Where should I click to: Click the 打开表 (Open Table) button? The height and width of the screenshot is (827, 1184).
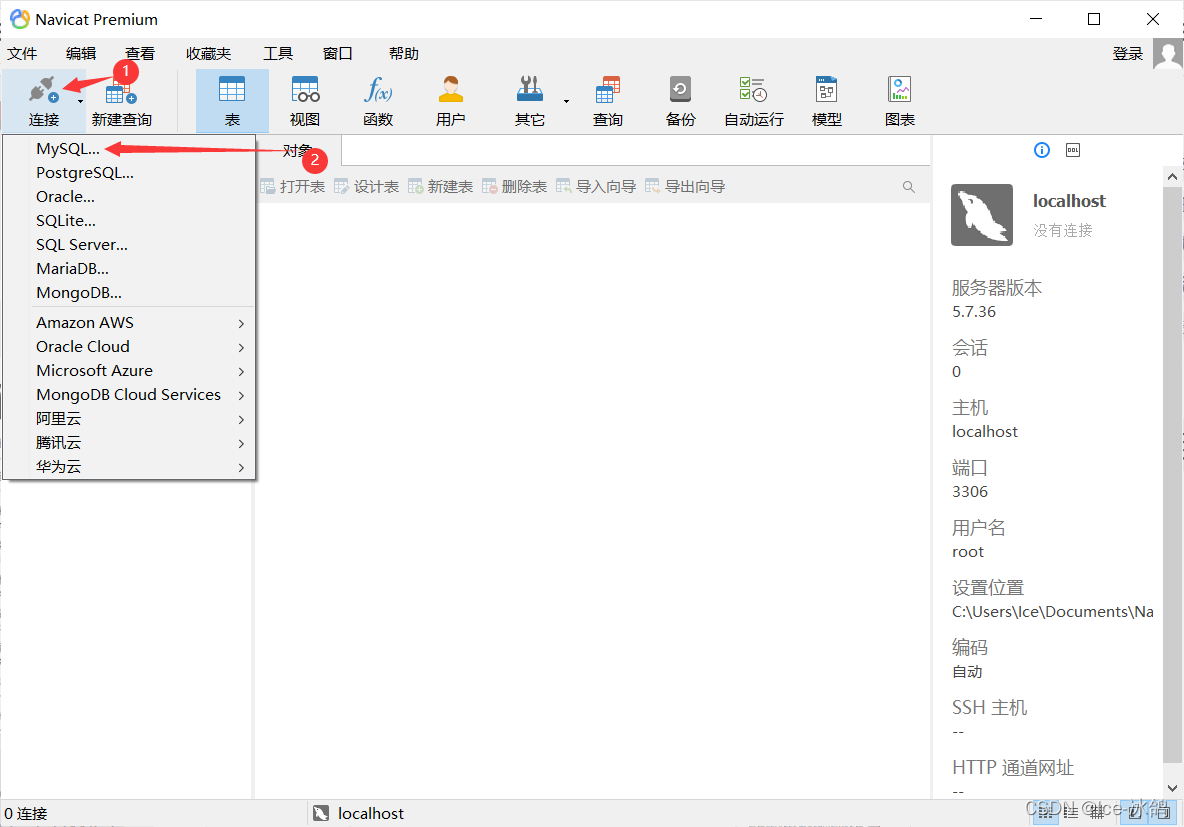tap(293, 187)
